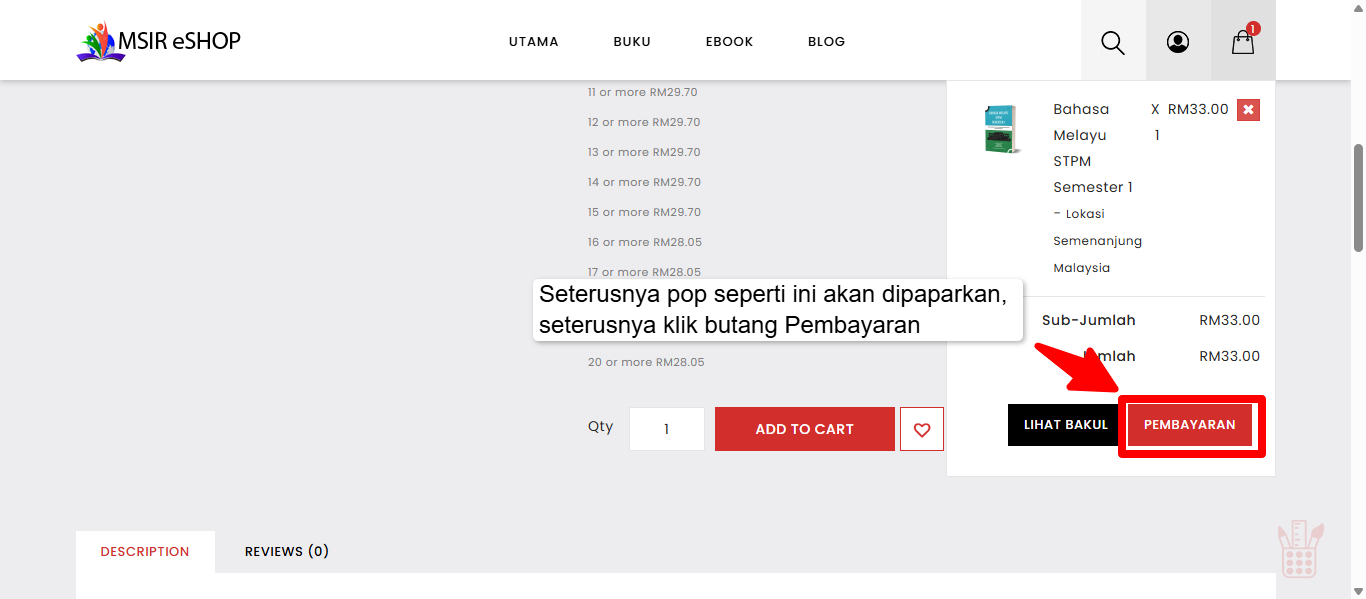Click the LIHAT BAKUL button
This screenshot has height=599, width=1366.
coord(1066,425)
